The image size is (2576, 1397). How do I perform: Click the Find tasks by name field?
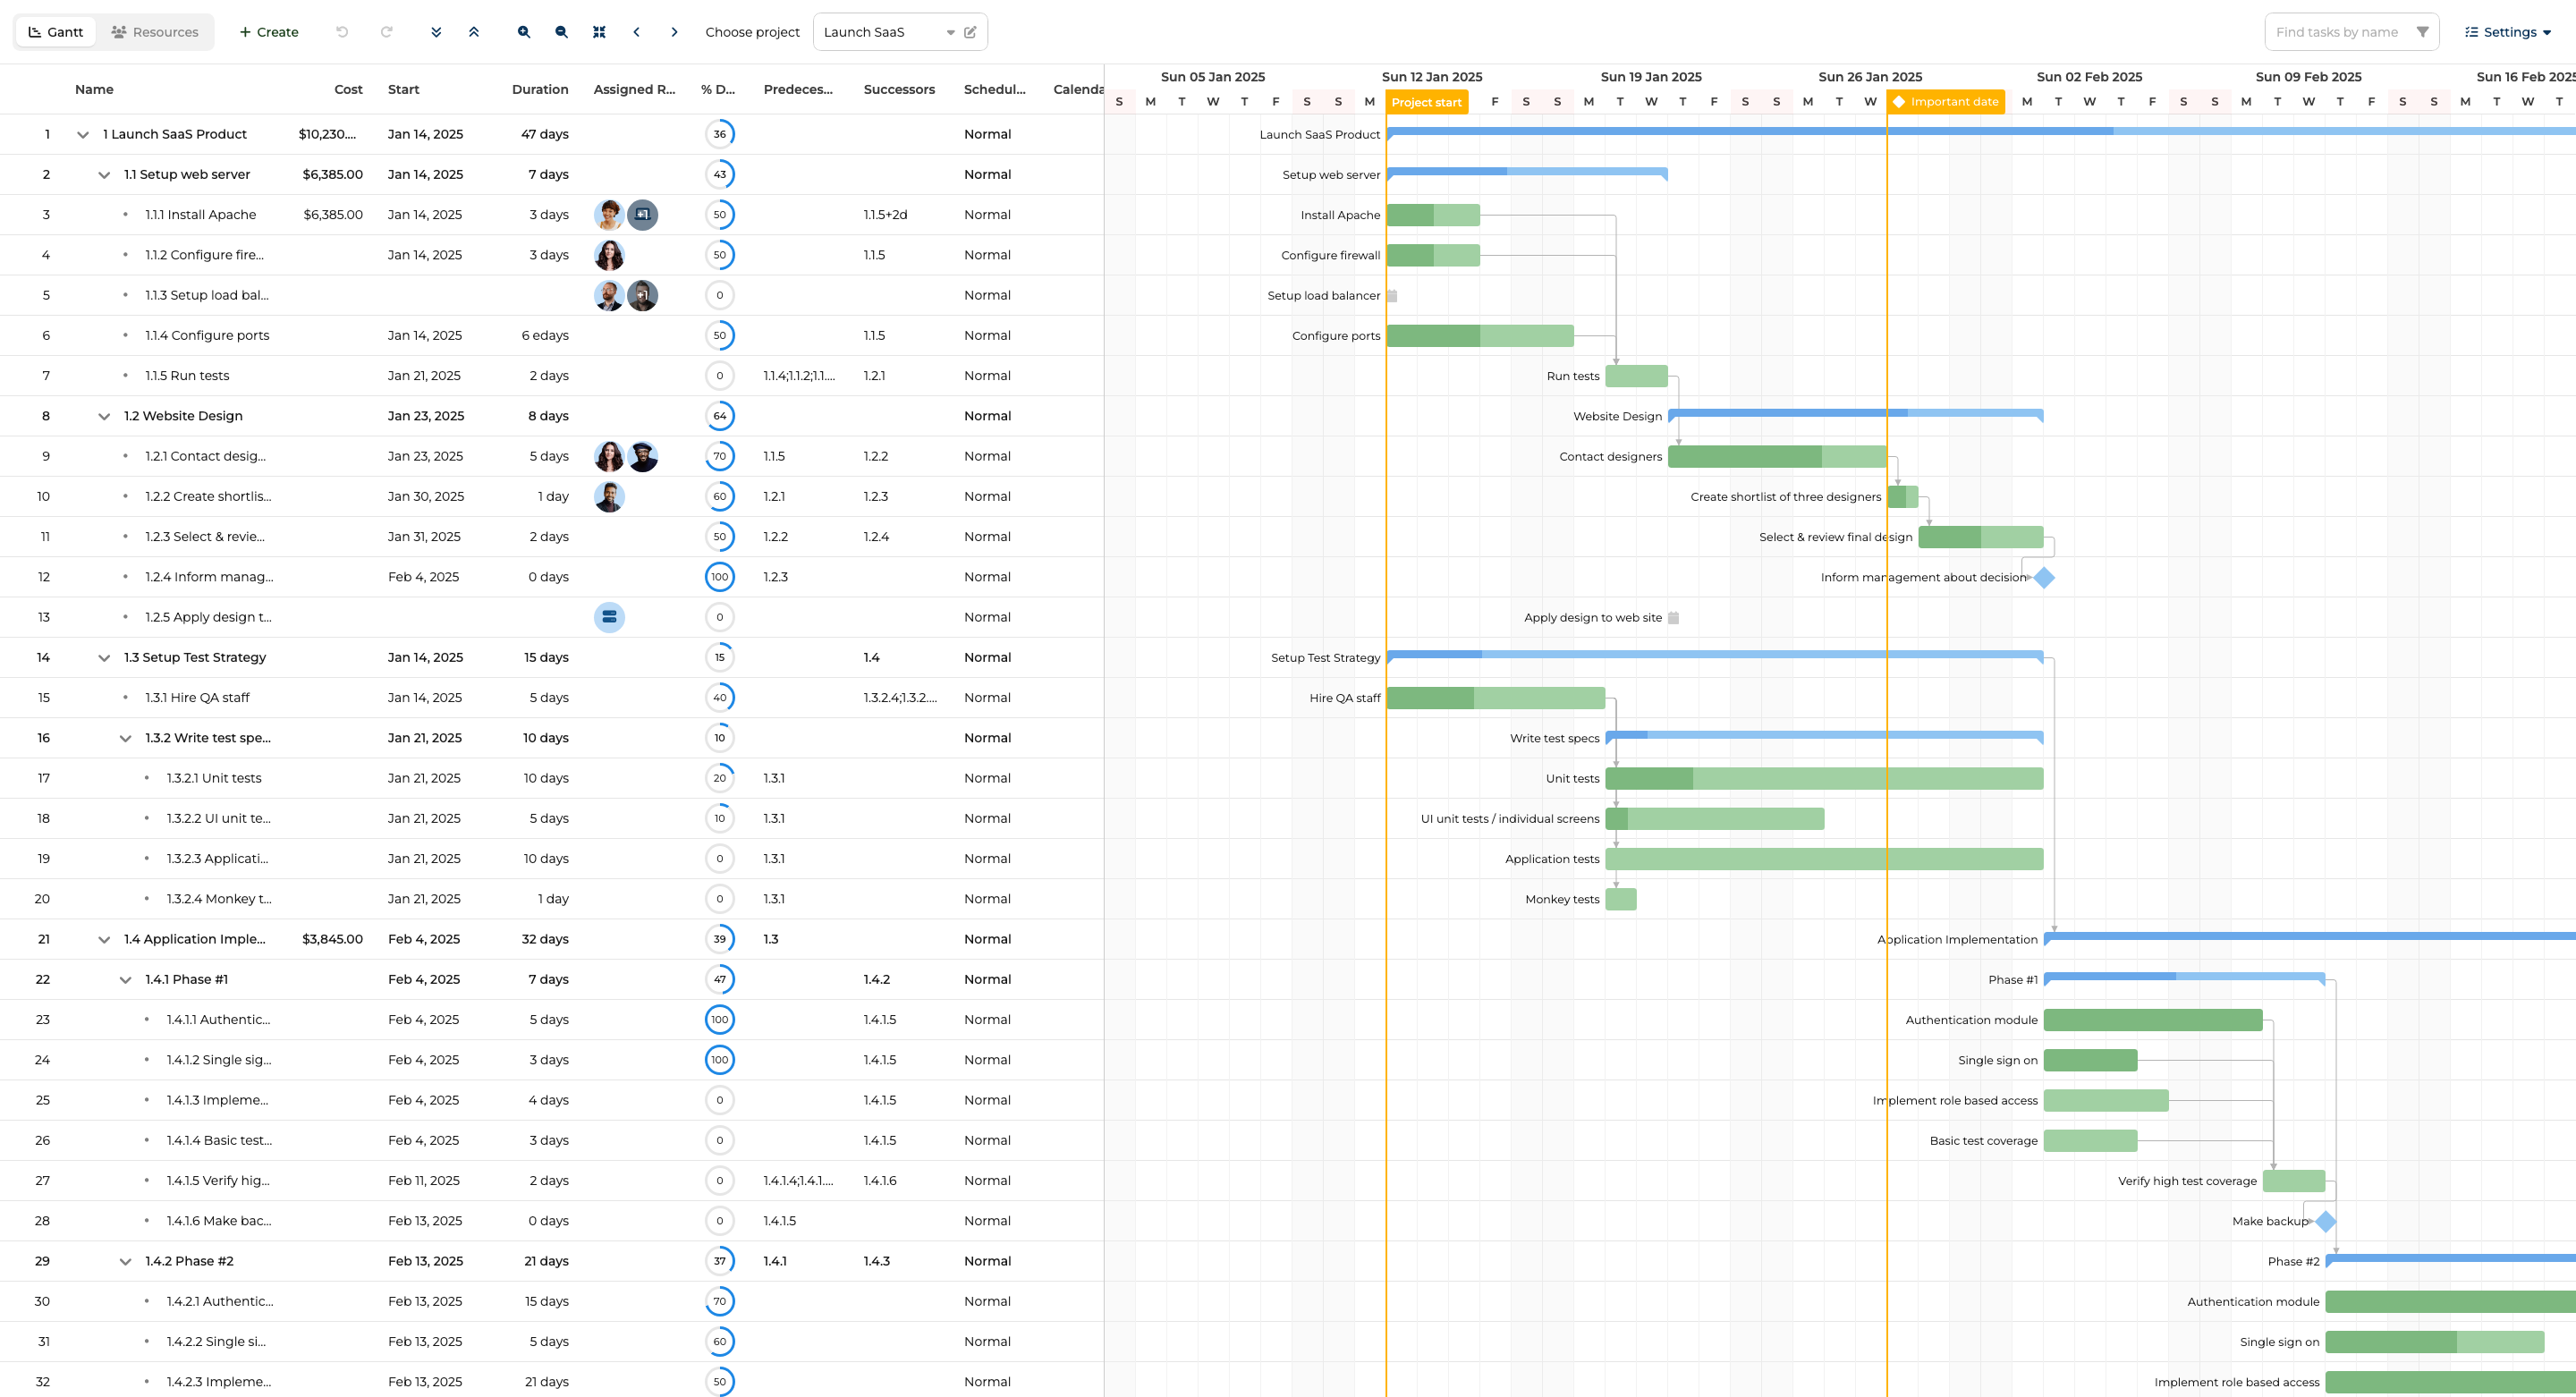click(x=2340, y=32)
